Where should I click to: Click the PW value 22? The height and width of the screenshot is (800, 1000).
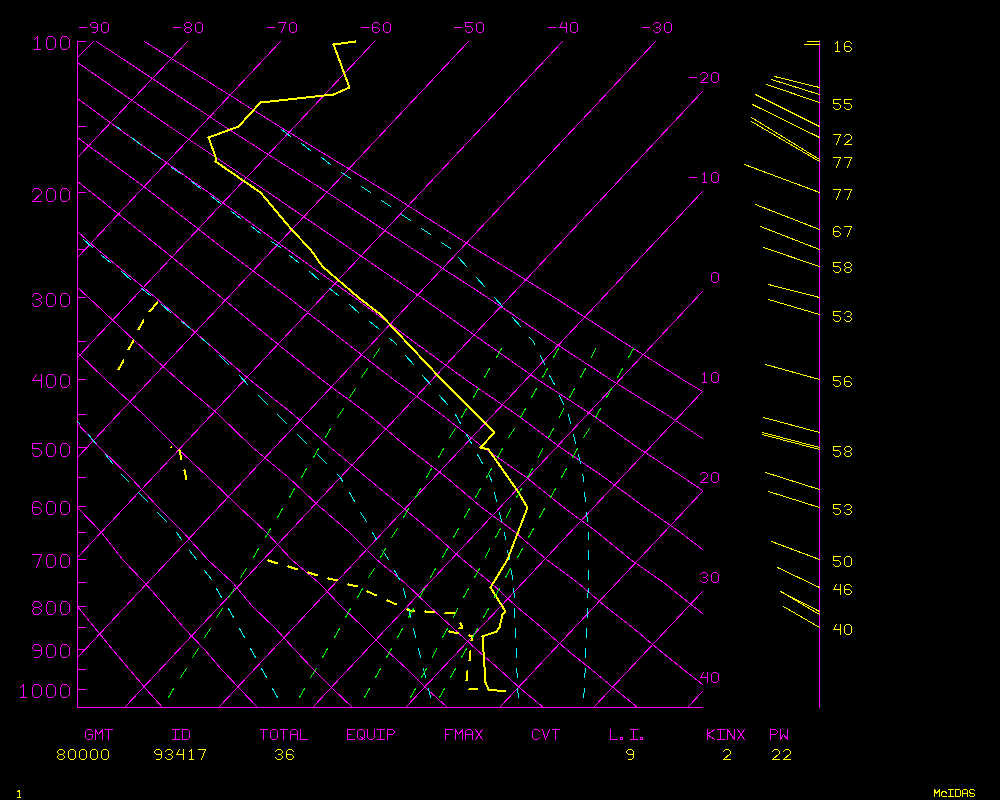click(x=781, y=755)
